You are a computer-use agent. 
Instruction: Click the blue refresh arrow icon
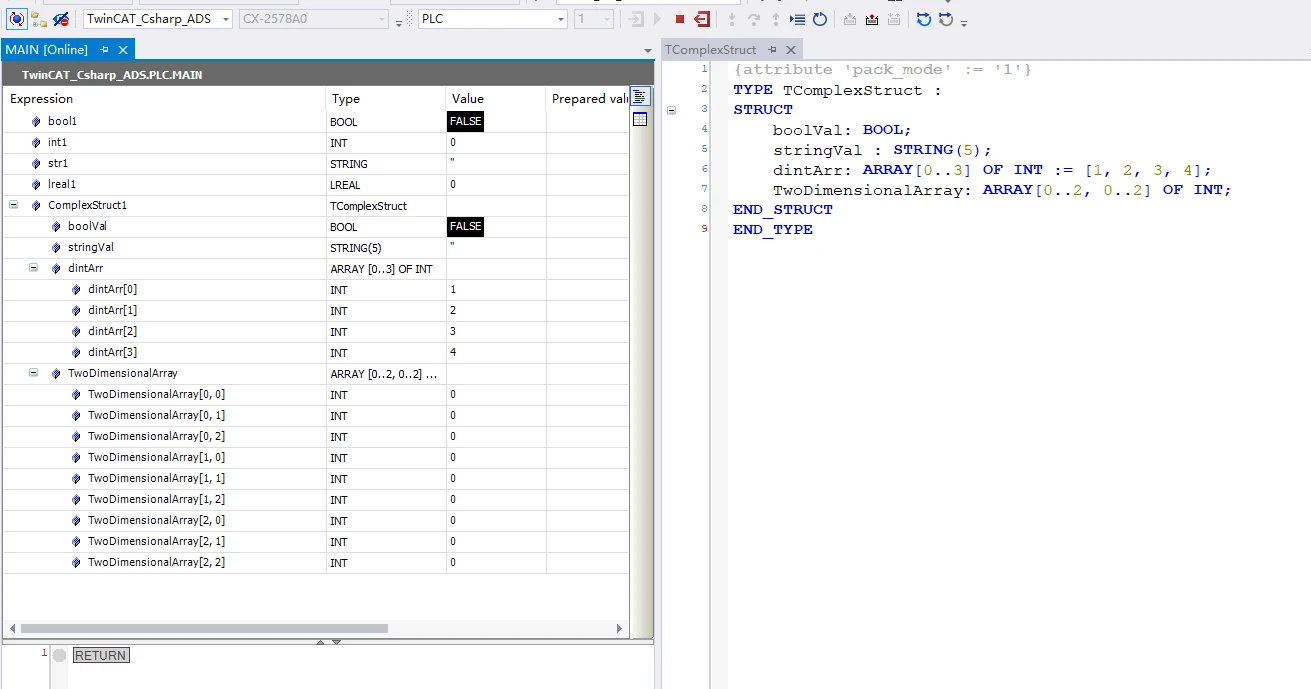pos(923,19)
